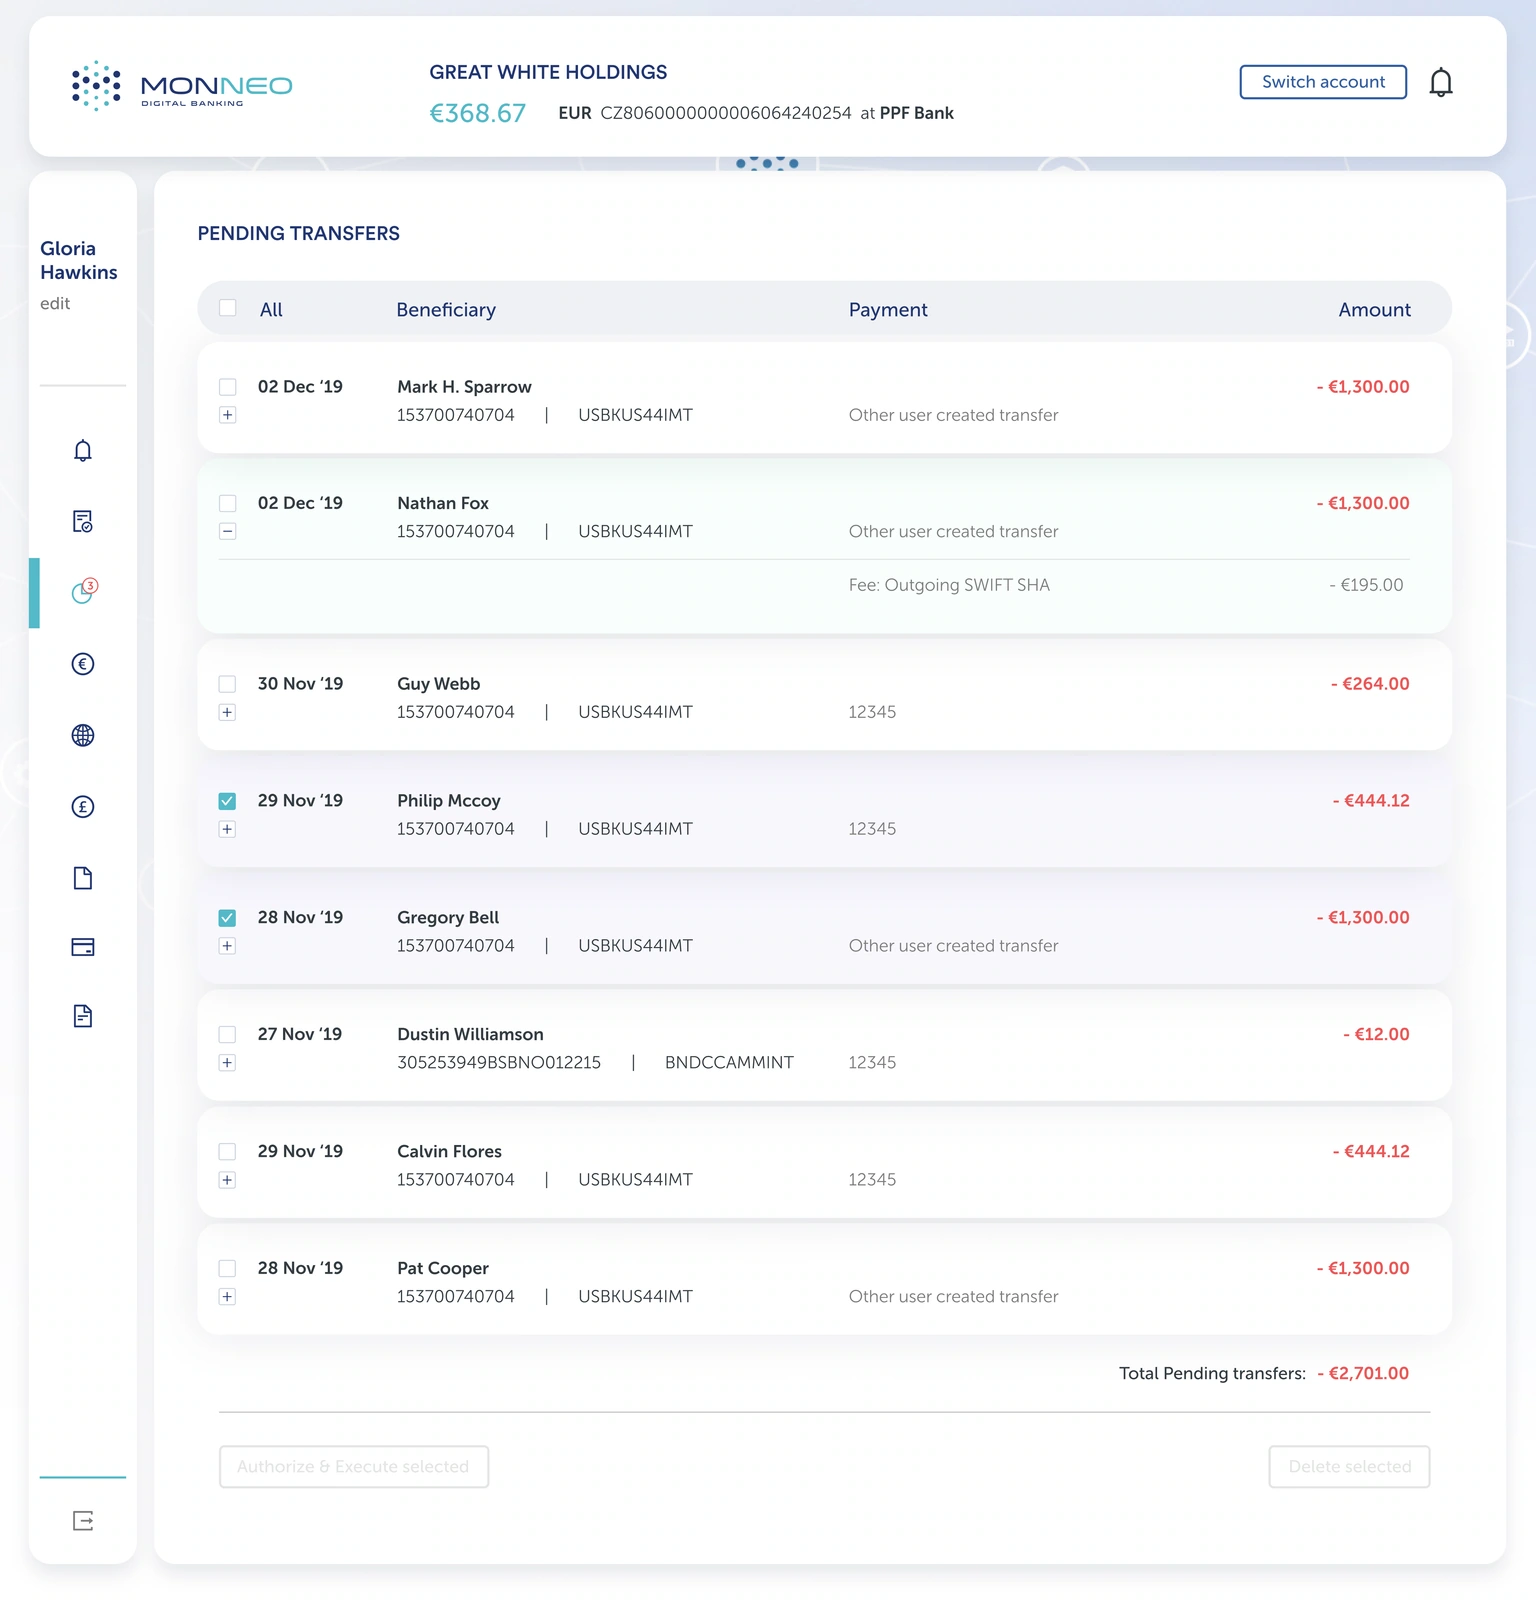
Task: Click the Delete selected button
Action: click(1349, 1466)
